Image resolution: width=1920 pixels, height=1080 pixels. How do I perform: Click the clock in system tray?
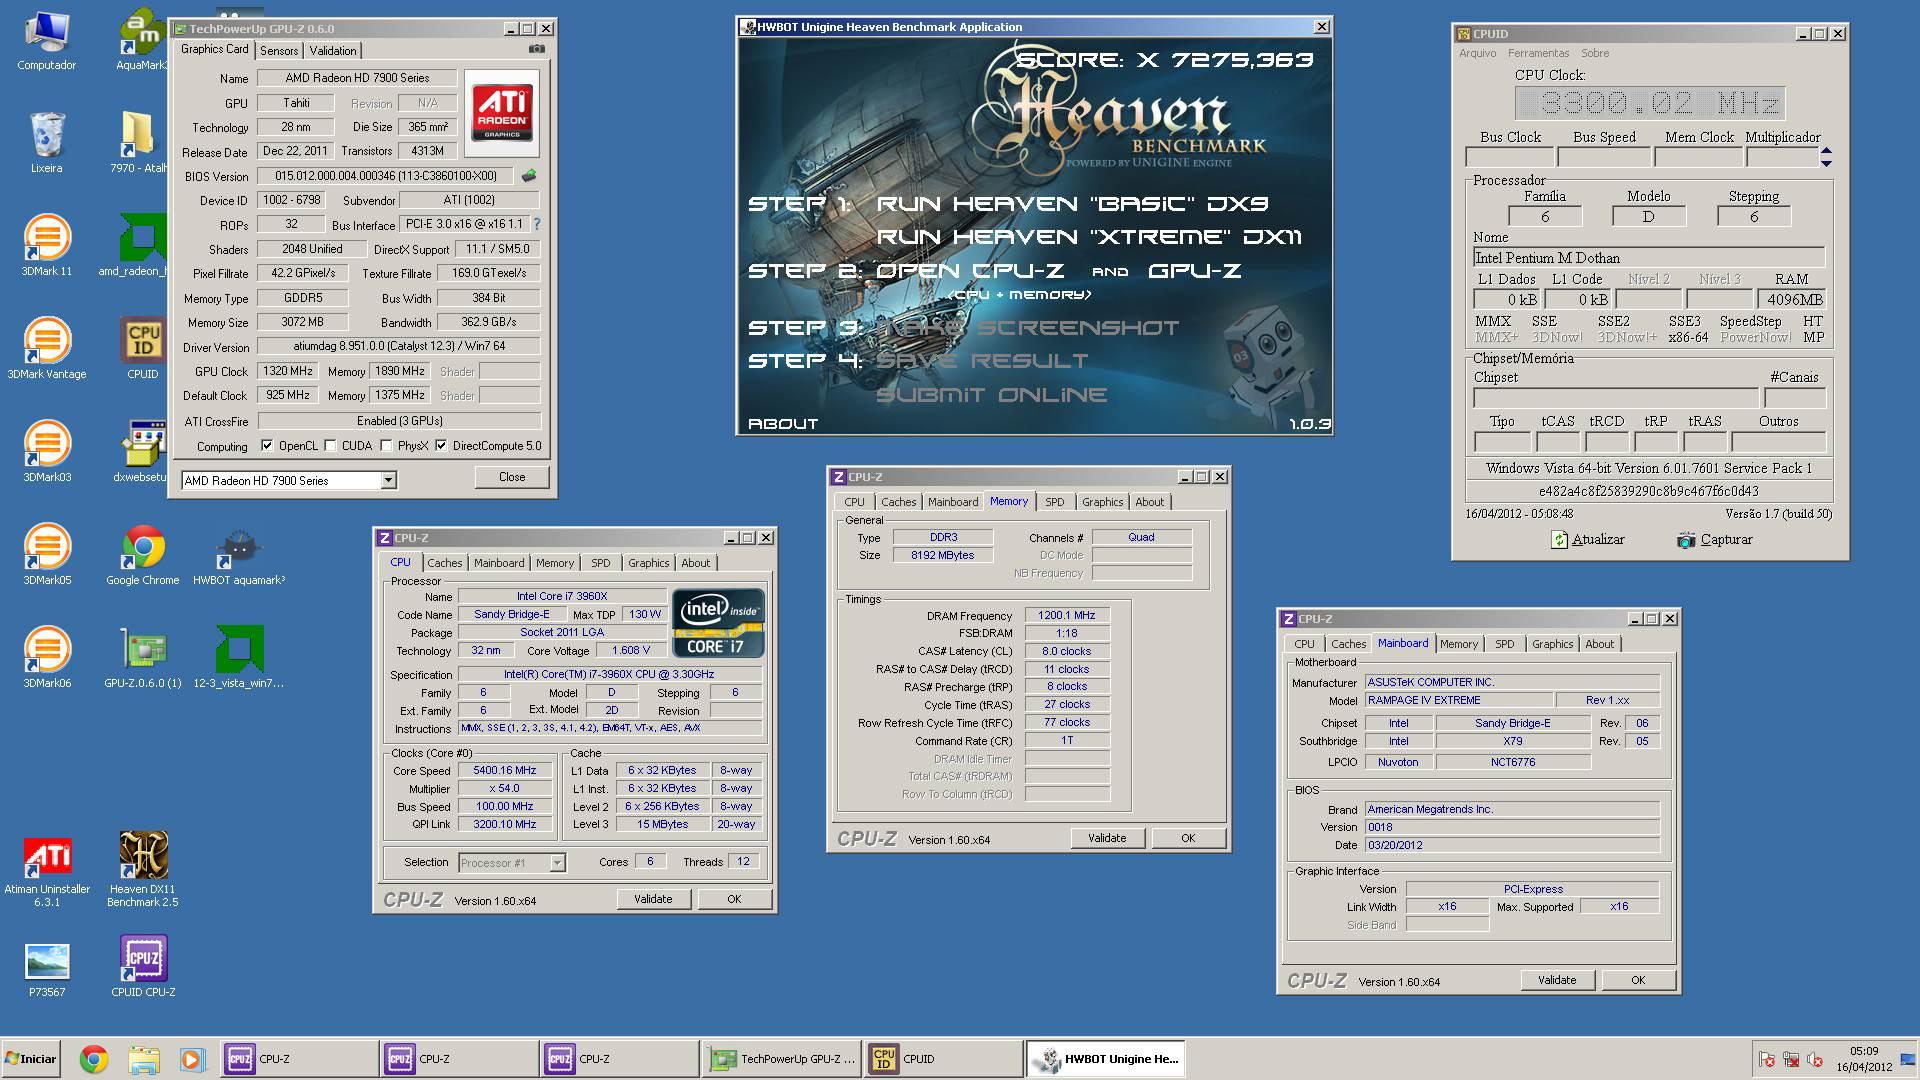click(1864, 1059)
